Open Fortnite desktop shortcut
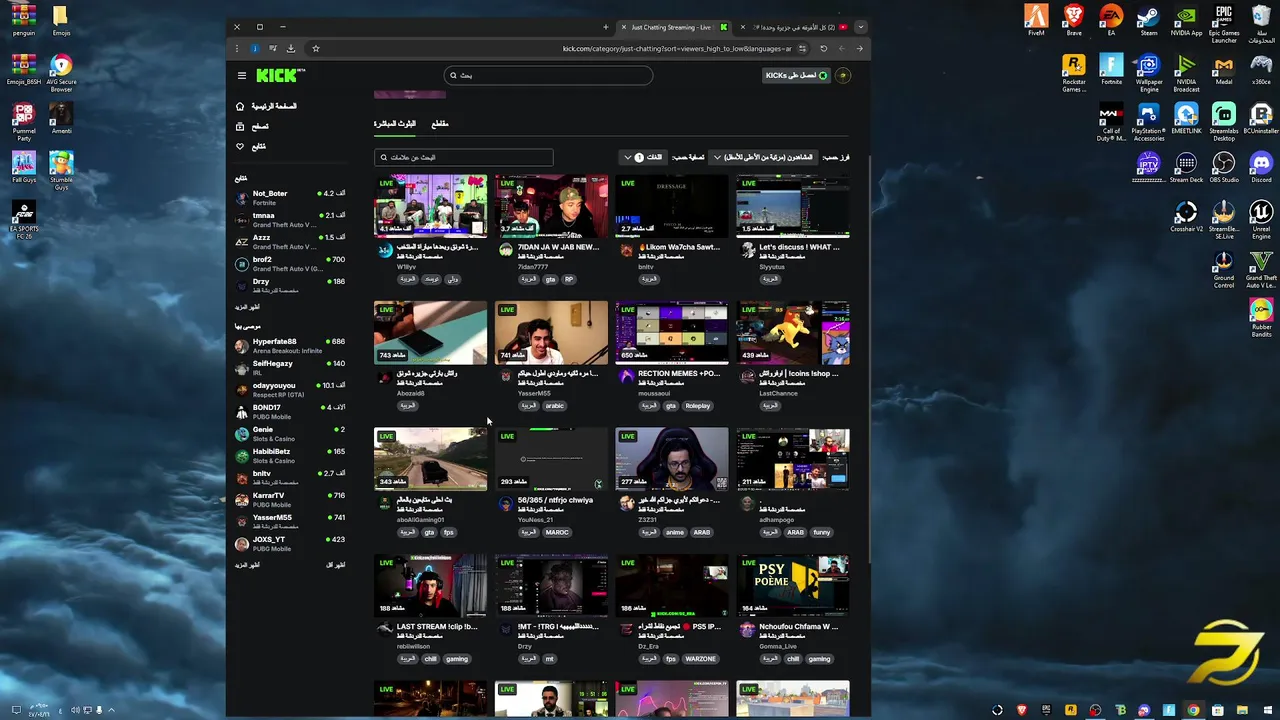Screen dimensions: 1280x720 coord(1111,69)
